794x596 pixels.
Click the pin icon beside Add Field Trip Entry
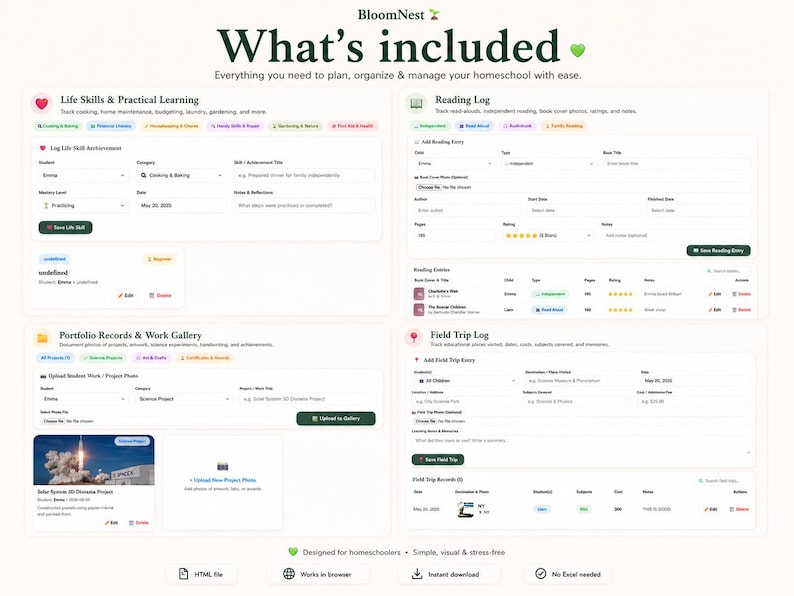[x=417, y=360]
